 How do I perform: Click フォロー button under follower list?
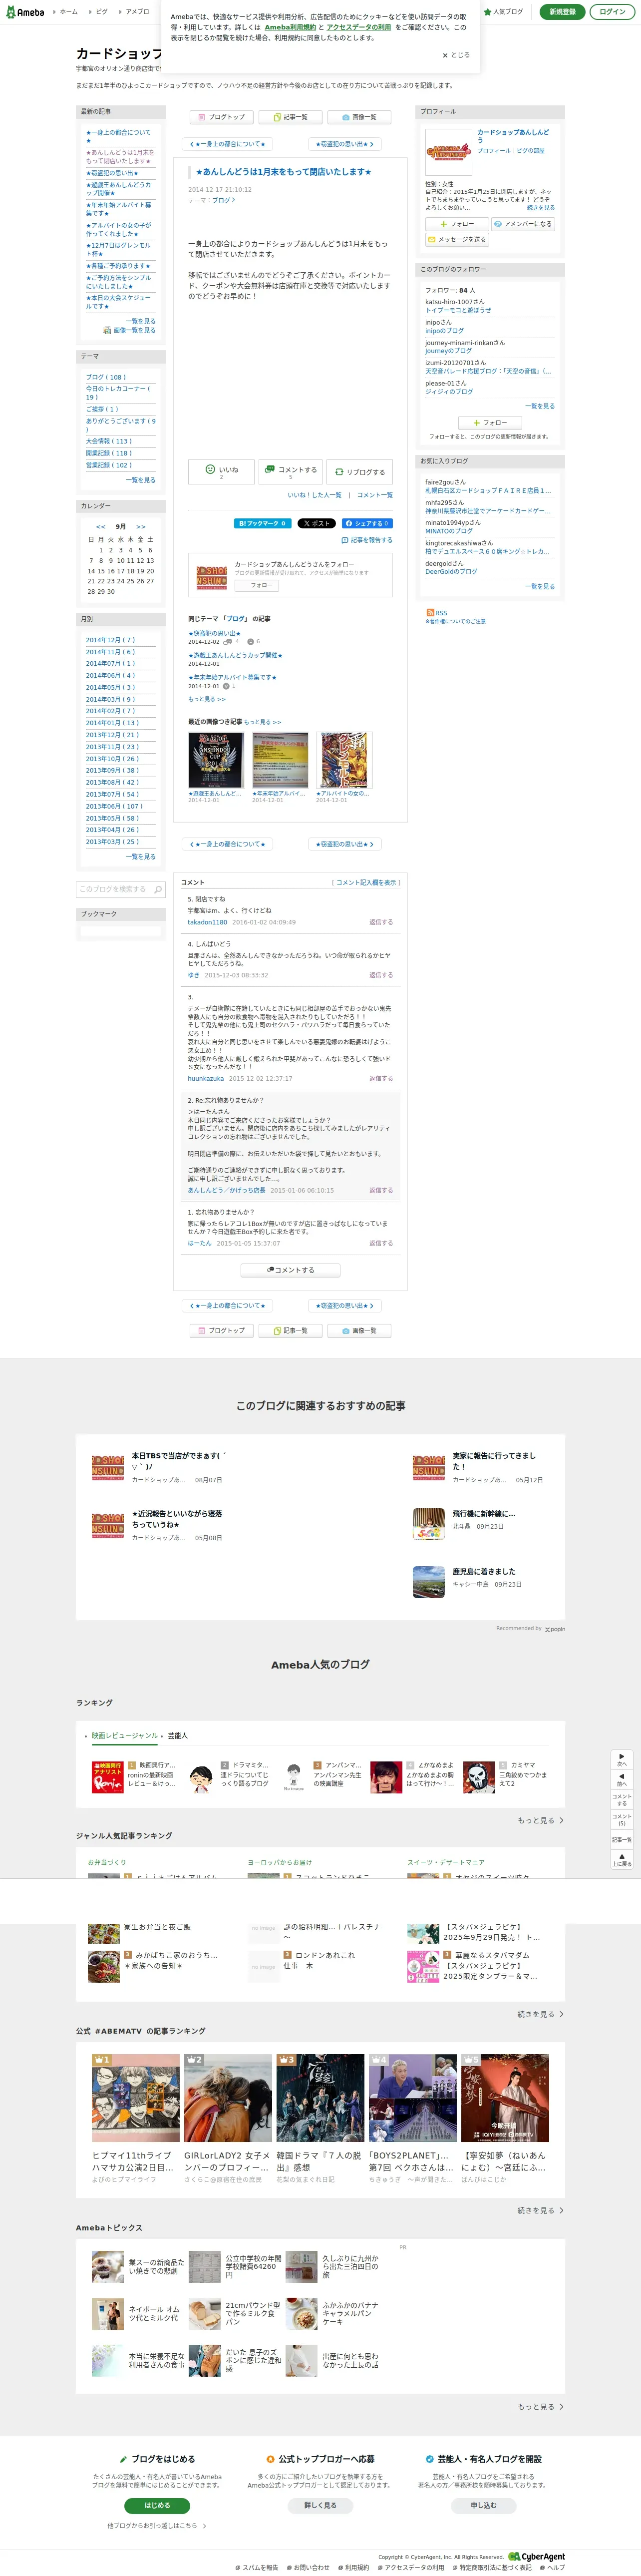[490, 422]
